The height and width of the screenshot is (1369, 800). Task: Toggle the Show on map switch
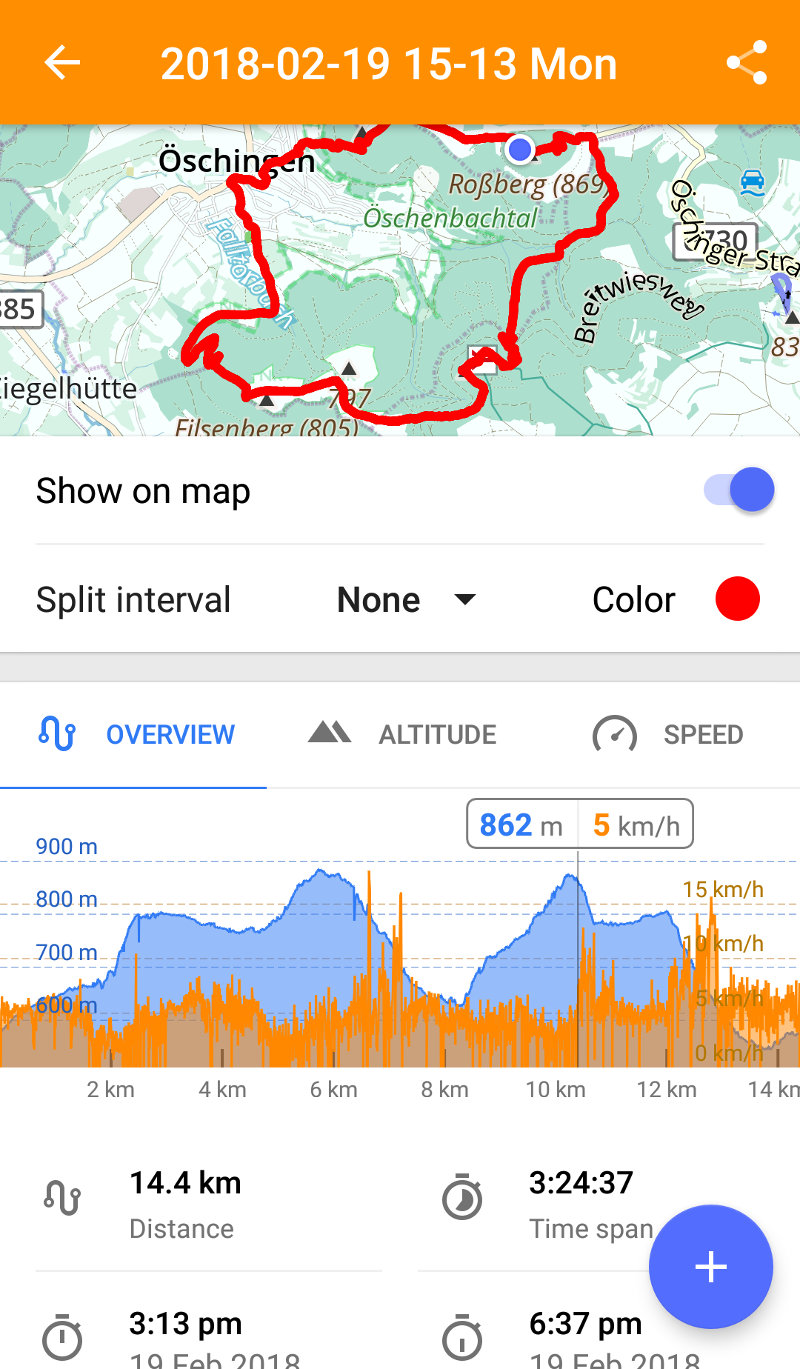tap(740, 491)
